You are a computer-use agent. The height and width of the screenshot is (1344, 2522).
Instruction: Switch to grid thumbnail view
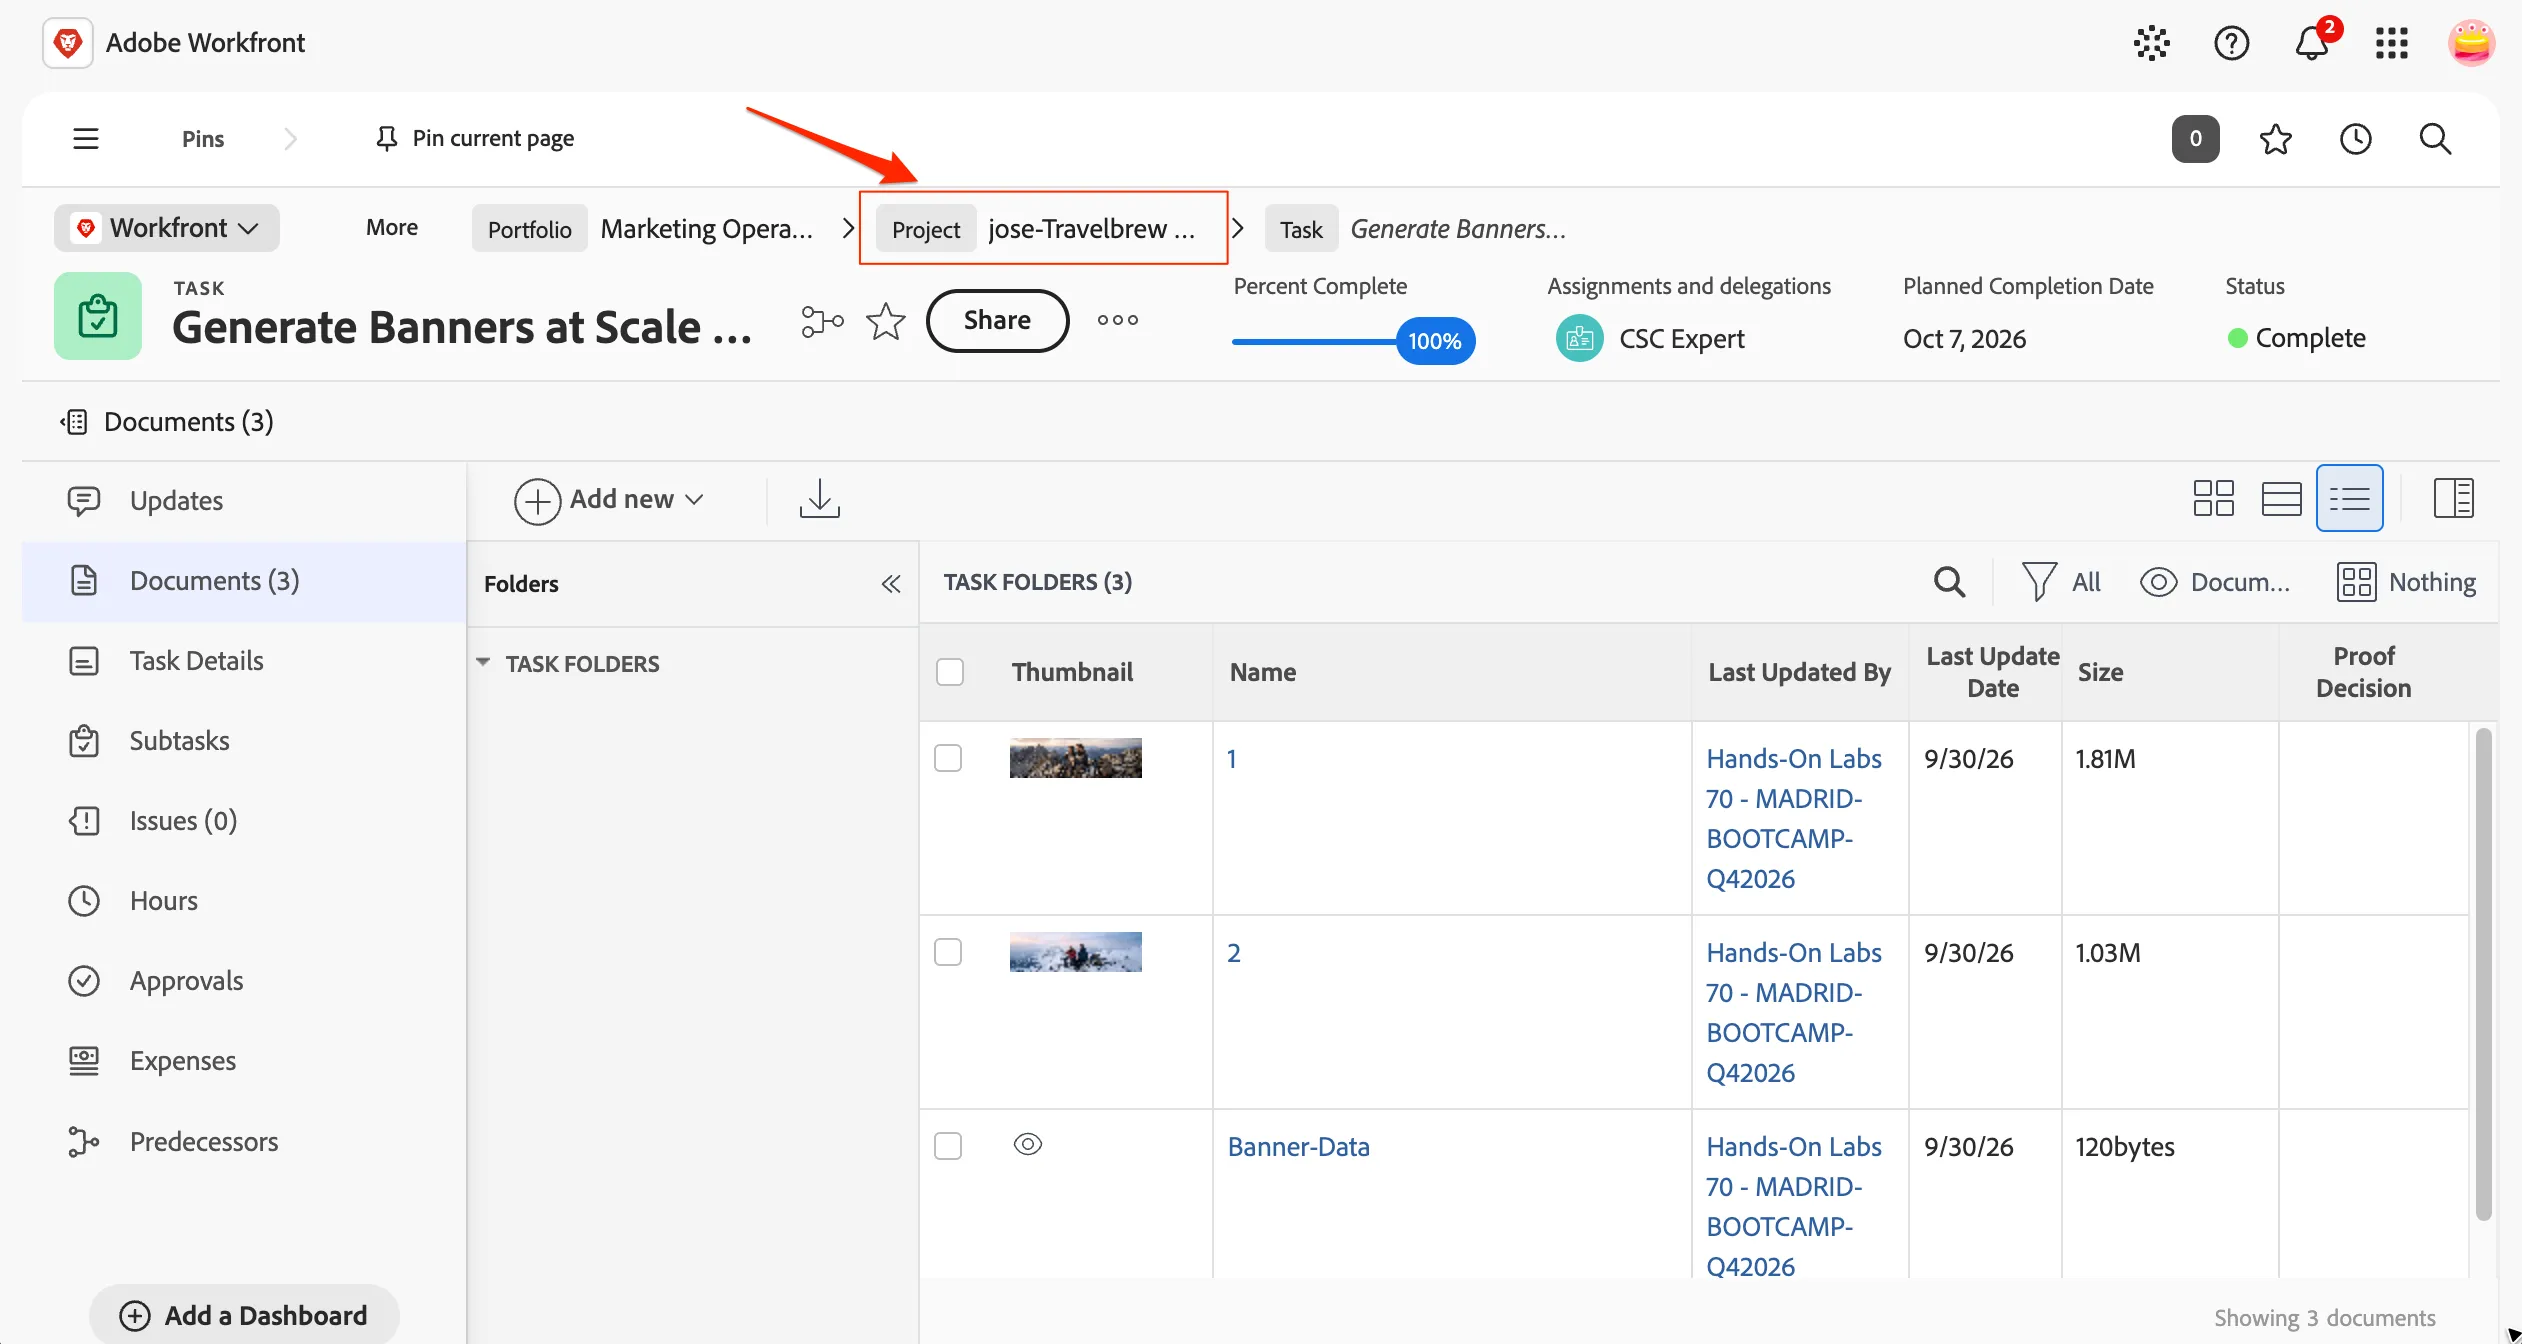(2213, 498)
